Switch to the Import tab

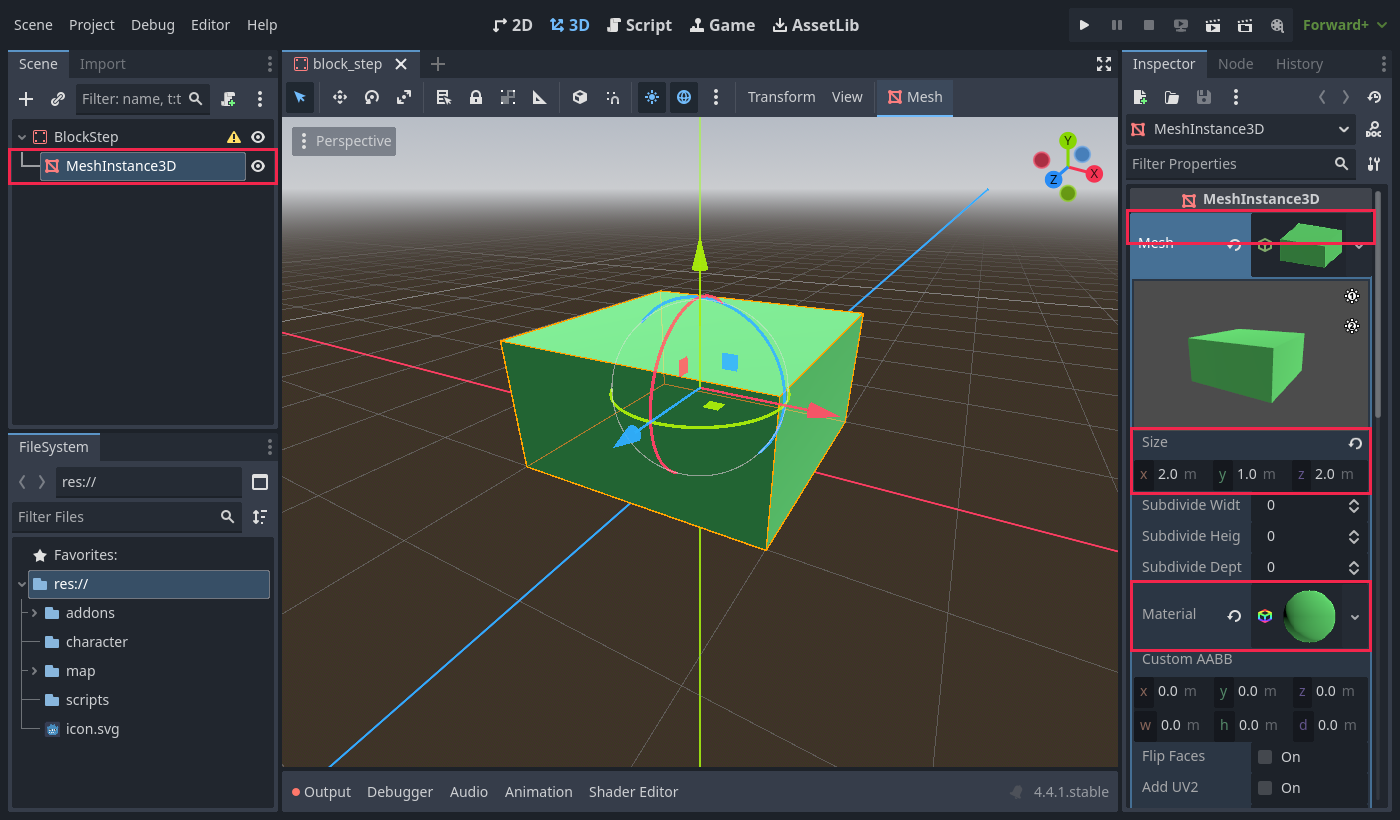[x=103, y=64]
